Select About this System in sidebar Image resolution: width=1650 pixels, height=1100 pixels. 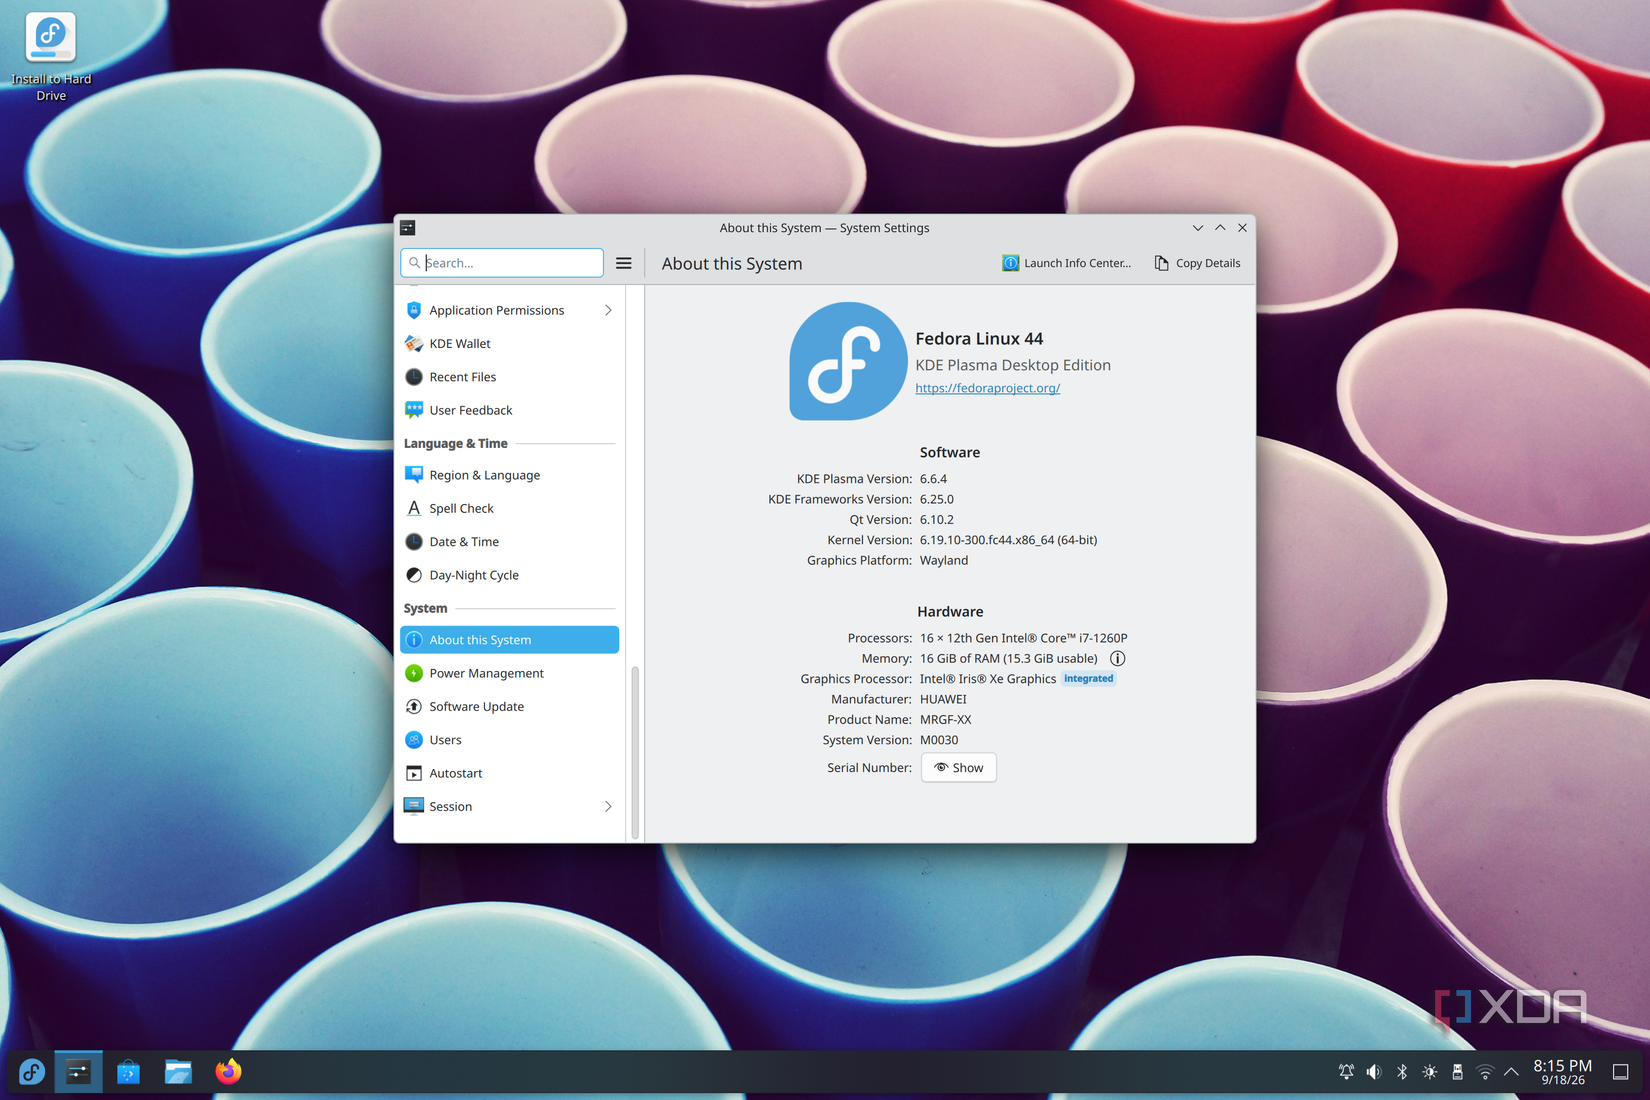pyautogui.click(x=510, y=640)
